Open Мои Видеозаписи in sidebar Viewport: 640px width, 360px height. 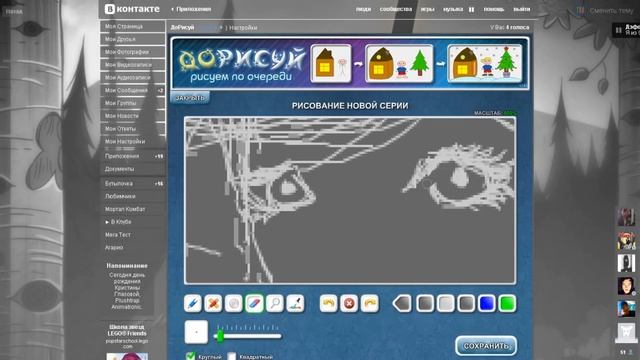pyautogui.click(x=133, y=65)
